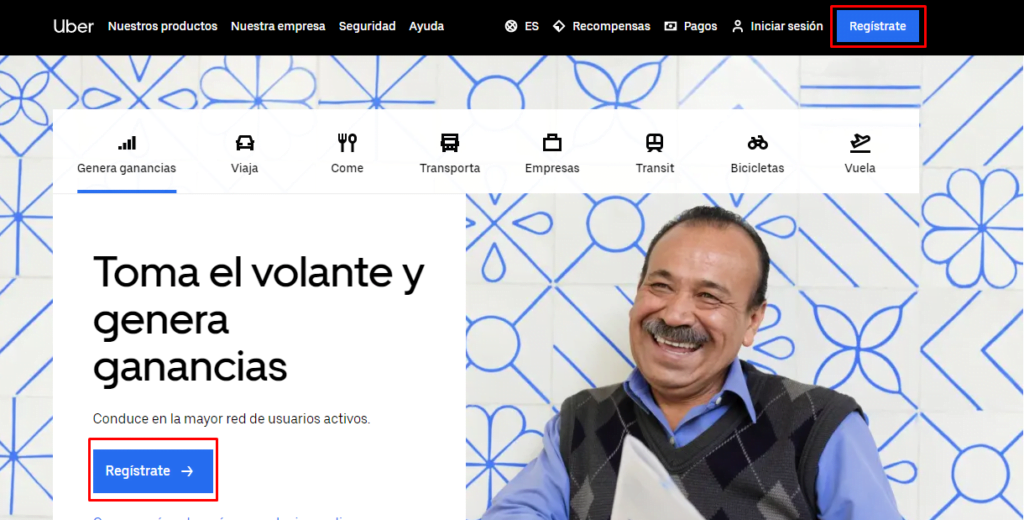Open the Nuestros productos menu
1024x520 pixels.
(x=163, y=26)
